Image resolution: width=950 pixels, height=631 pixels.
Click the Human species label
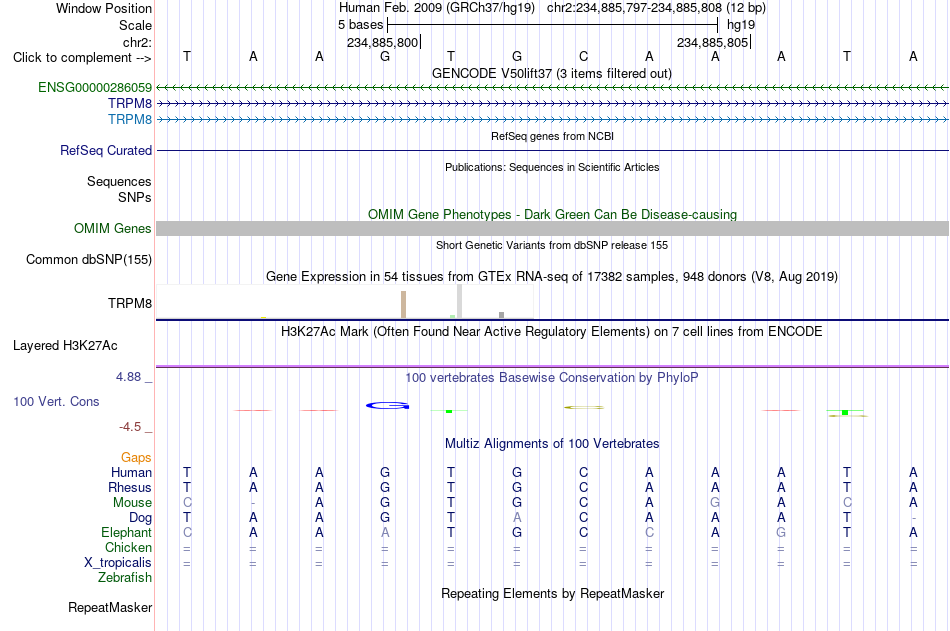[x=131, y=473]
